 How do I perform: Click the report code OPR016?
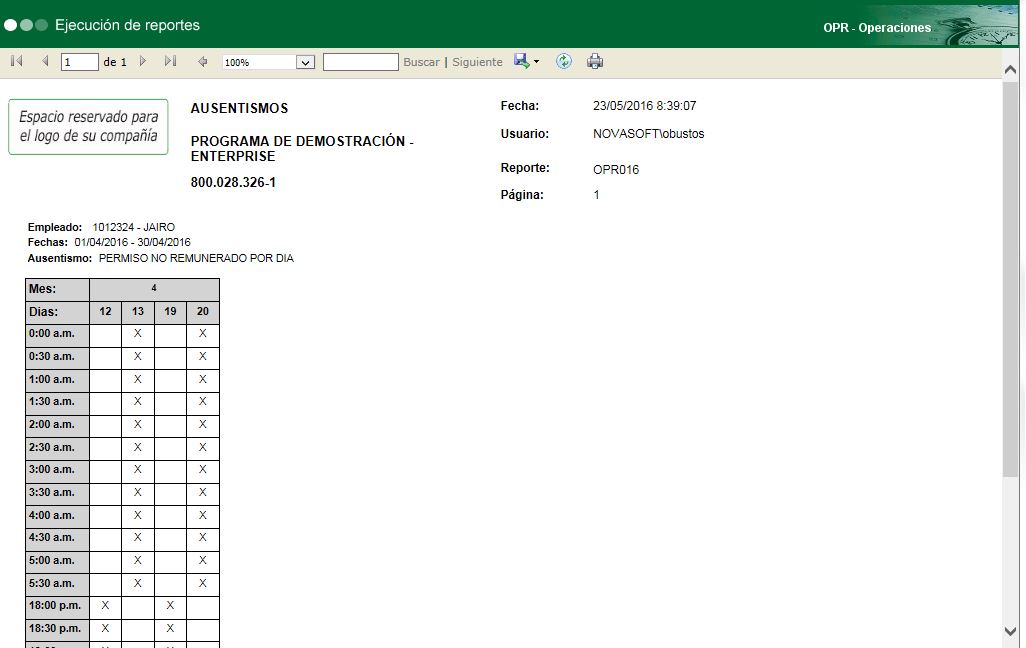click(x=616, y=170)
